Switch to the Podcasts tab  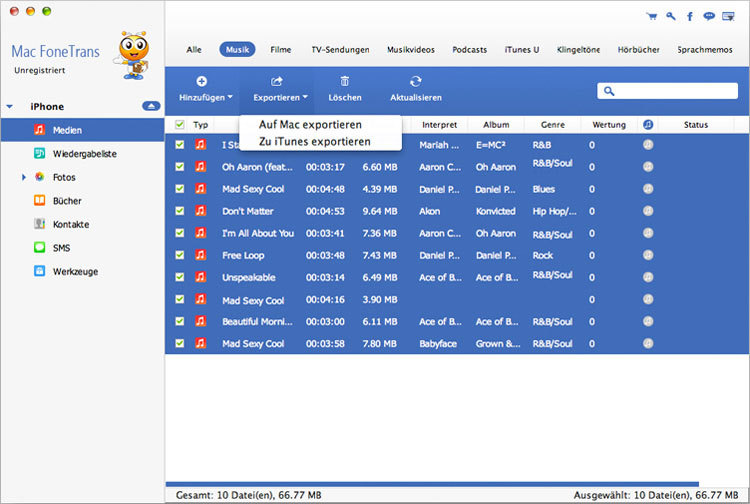click(470, 49)
